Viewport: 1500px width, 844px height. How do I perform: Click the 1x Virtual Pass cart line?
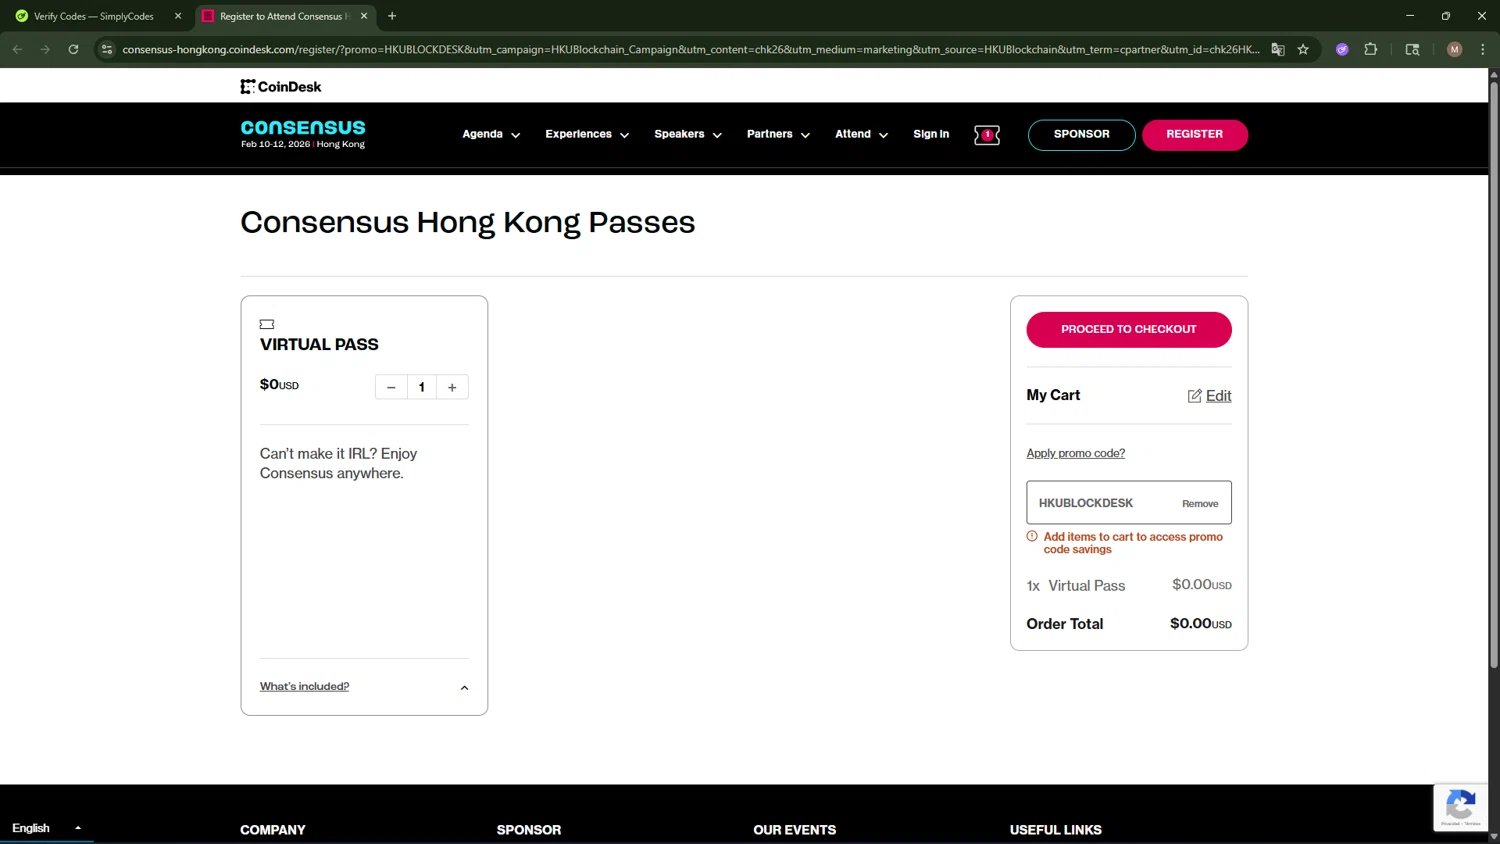1129,586
